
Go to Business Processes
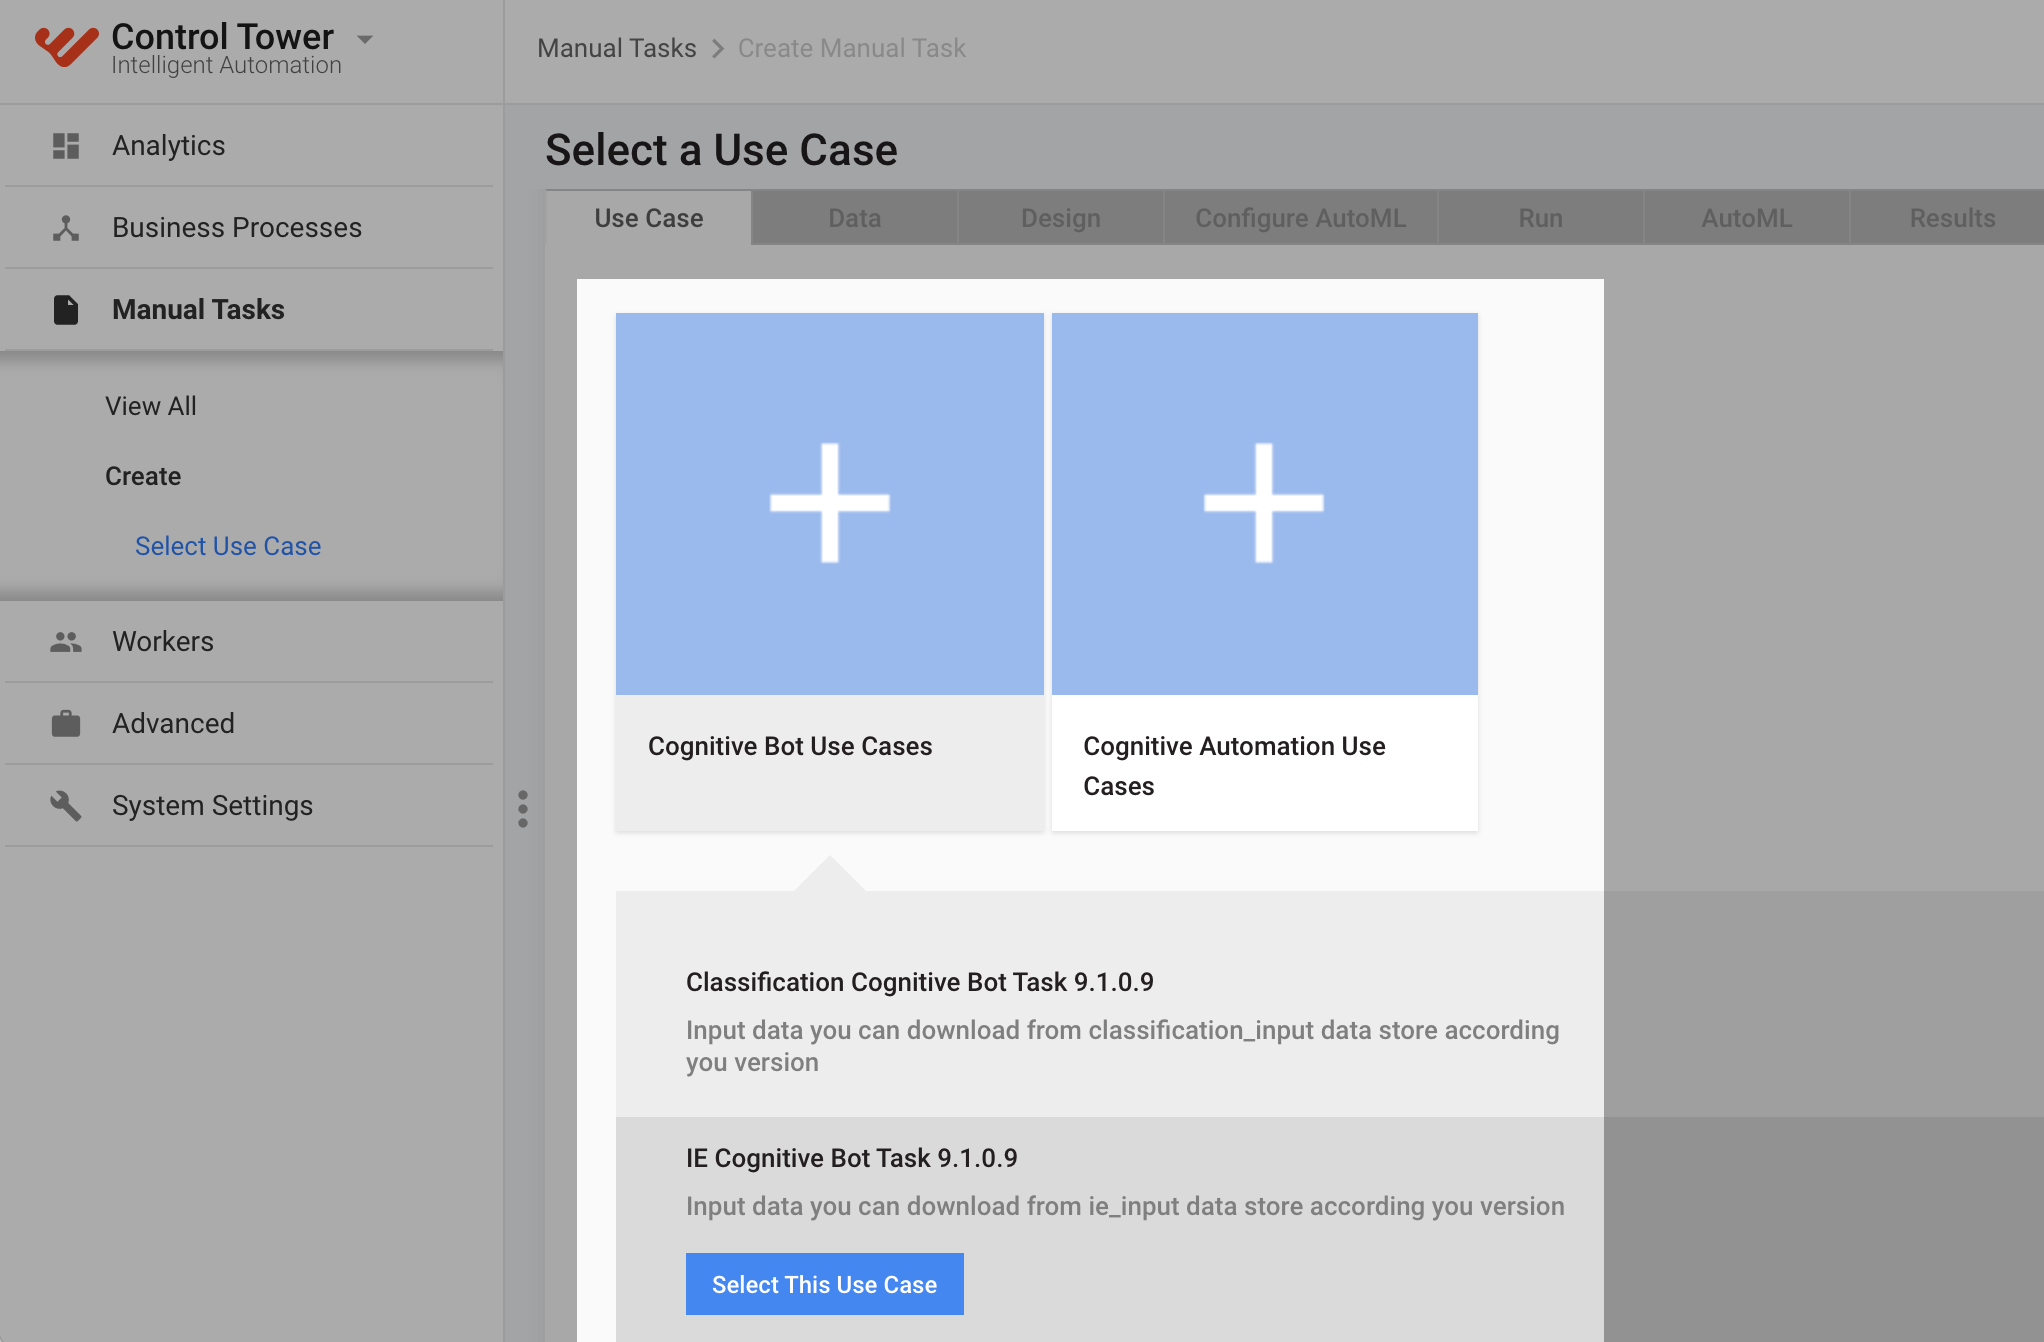click(x=237, y=228)
